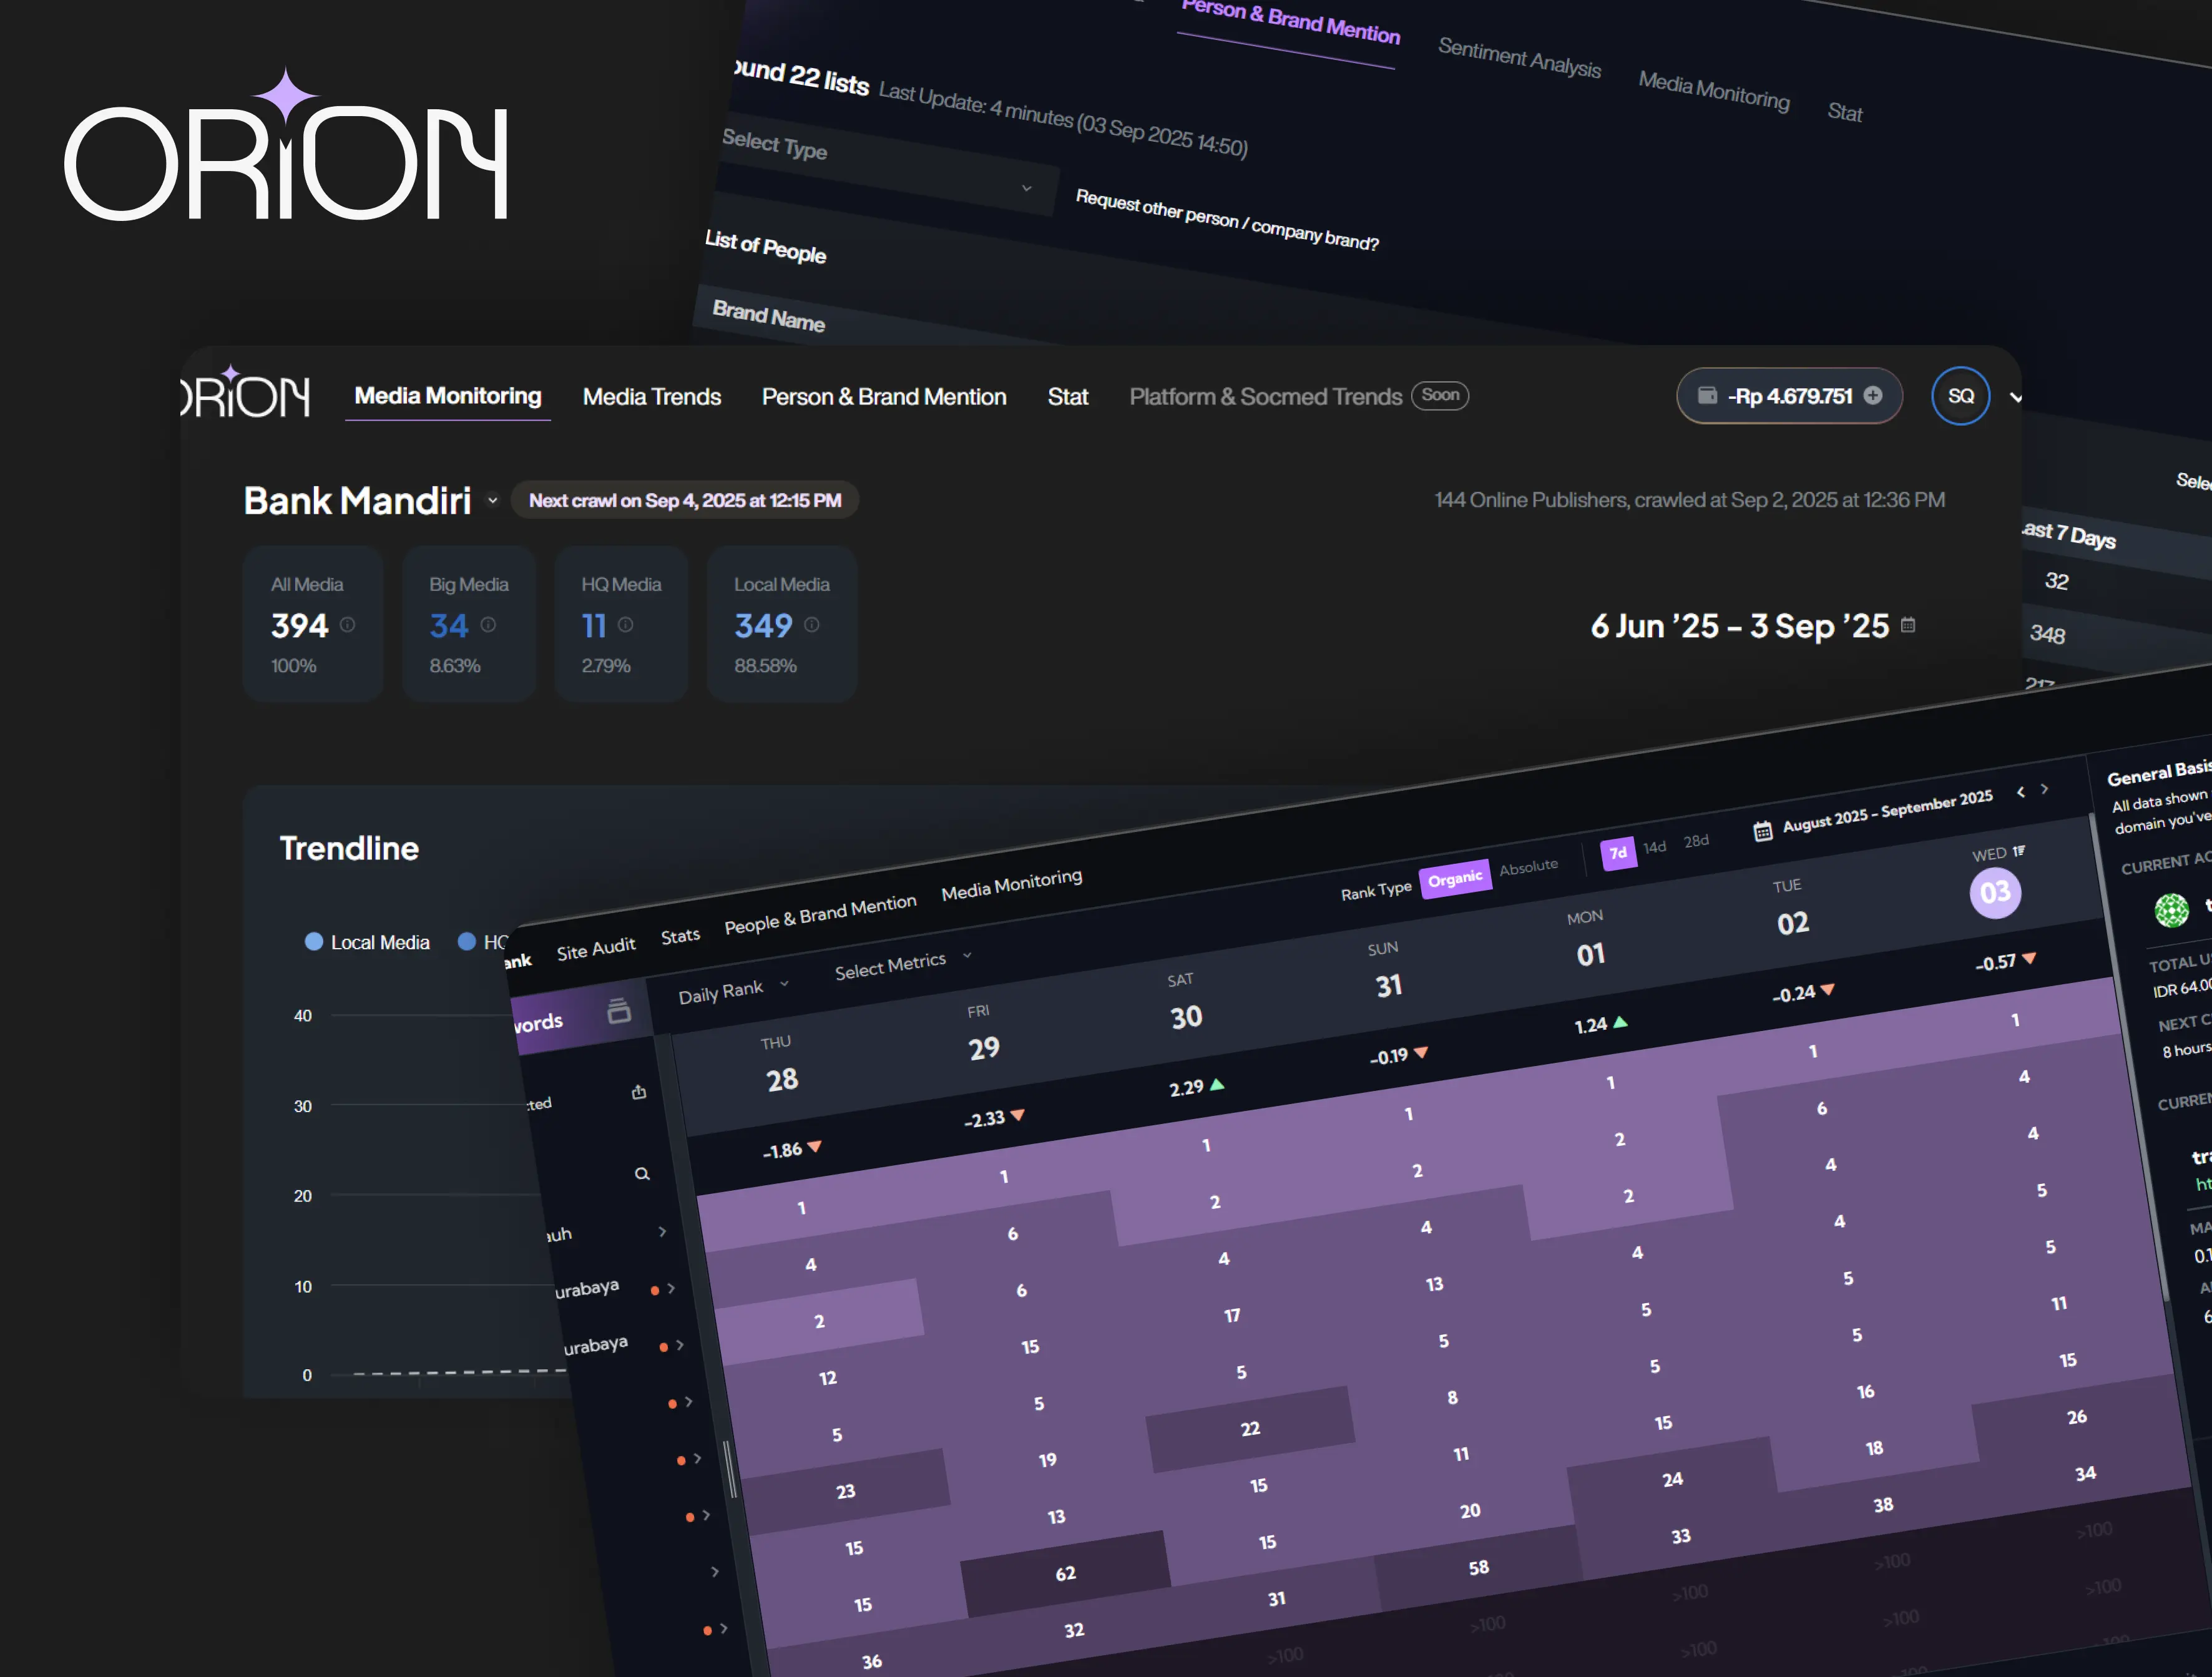The width and height of the screenshot is (2212, 1677).
Task: Click the Next crawl on Sep 4 badge
Action: pos(685,500)
